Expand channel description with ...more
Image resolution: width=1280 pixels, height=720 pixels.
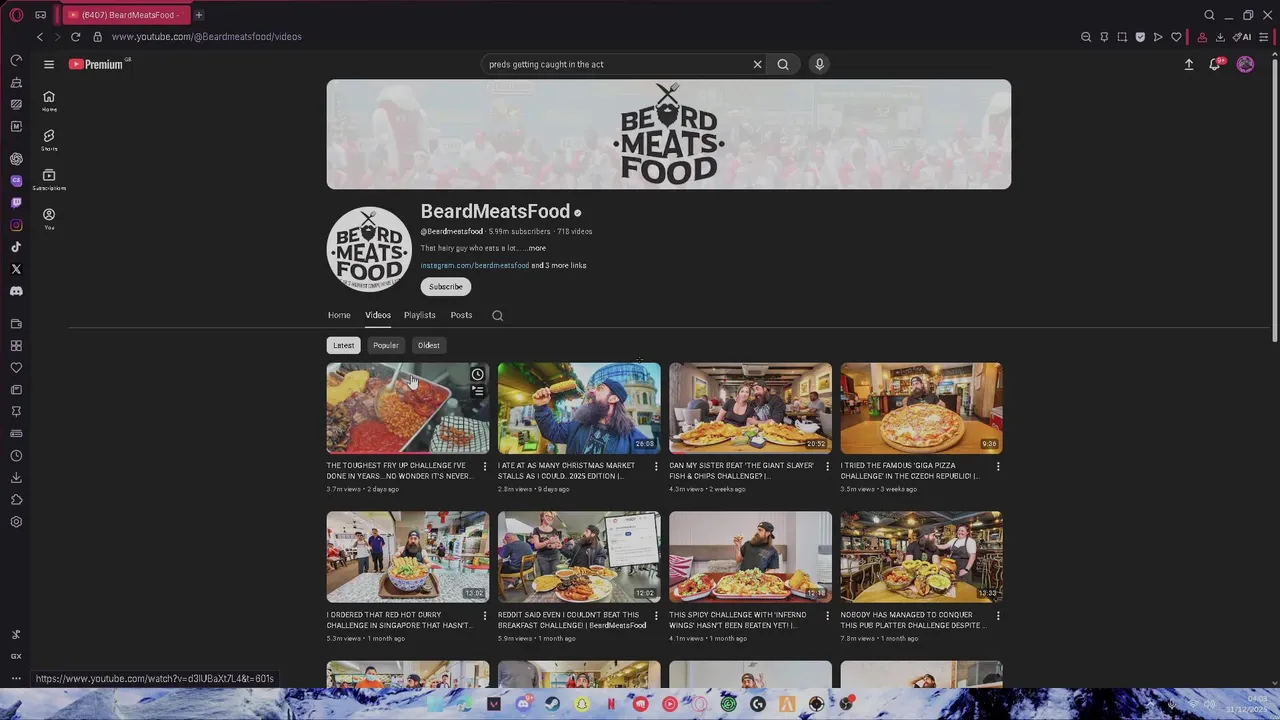(536, 248)
